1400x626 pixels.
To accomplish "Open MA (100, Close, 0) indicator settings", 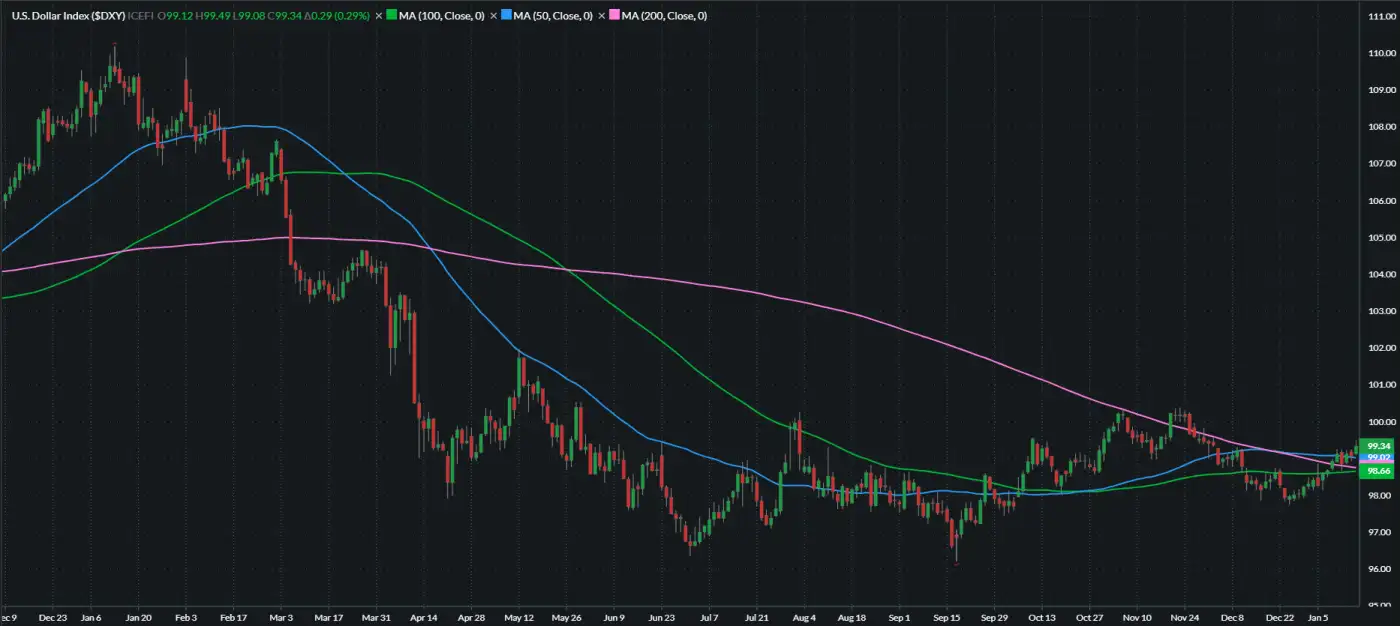I will [444, 16].
